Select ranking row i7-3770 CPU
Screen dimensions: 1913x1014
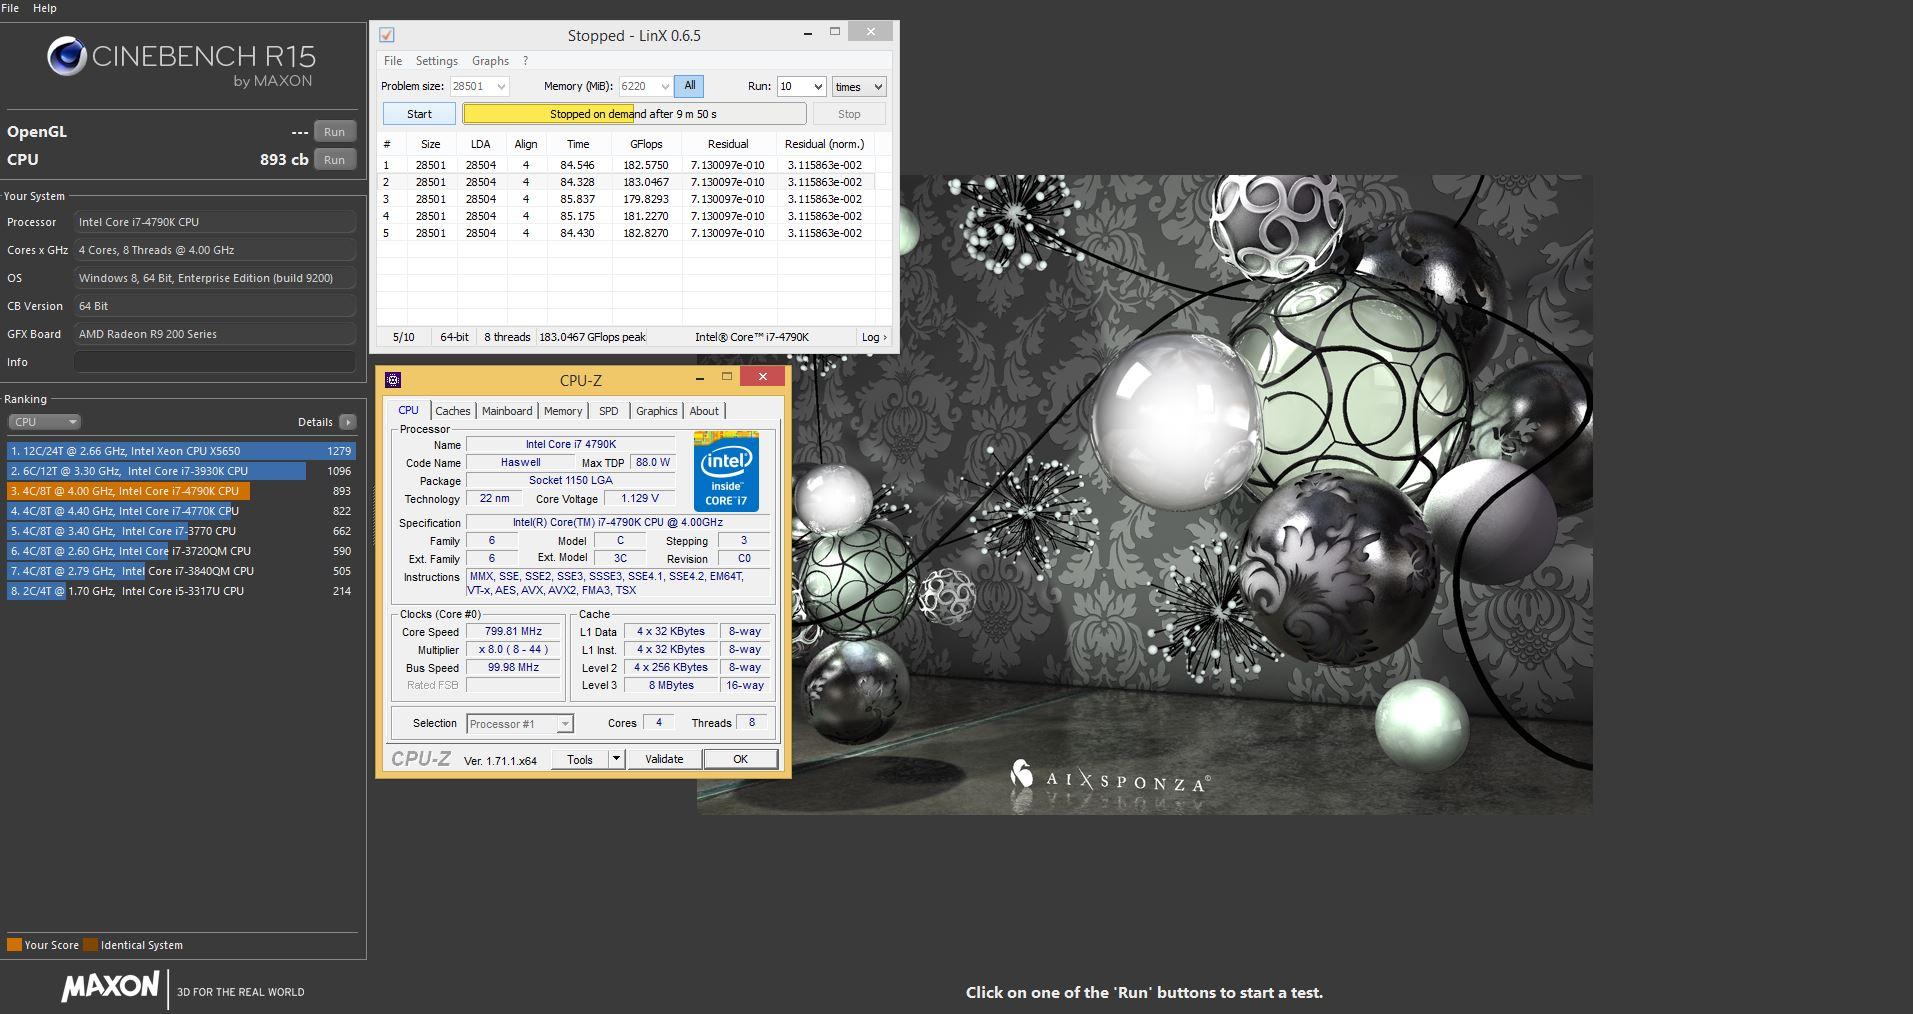pyautogui.click(x=181, y=531)
